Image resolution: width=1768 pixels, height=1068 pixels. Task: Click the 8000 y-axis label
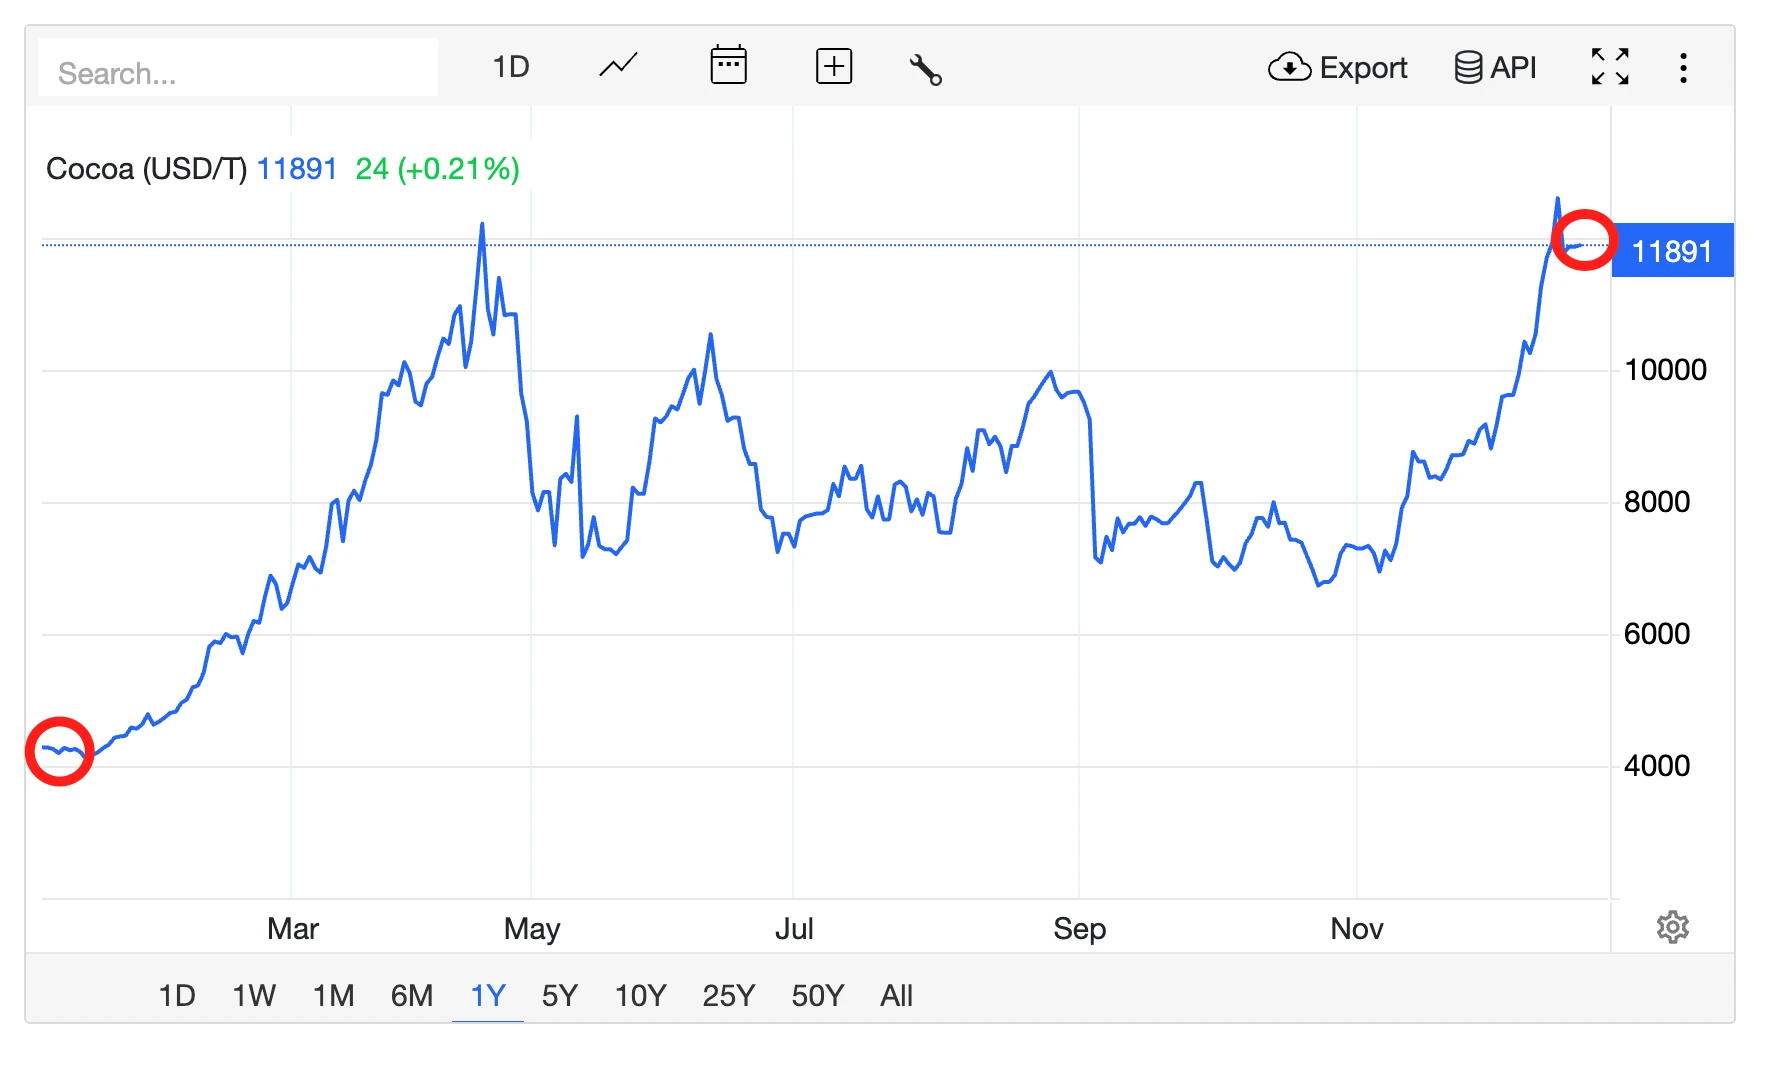pyautogui.click(x=1657, y=502)
